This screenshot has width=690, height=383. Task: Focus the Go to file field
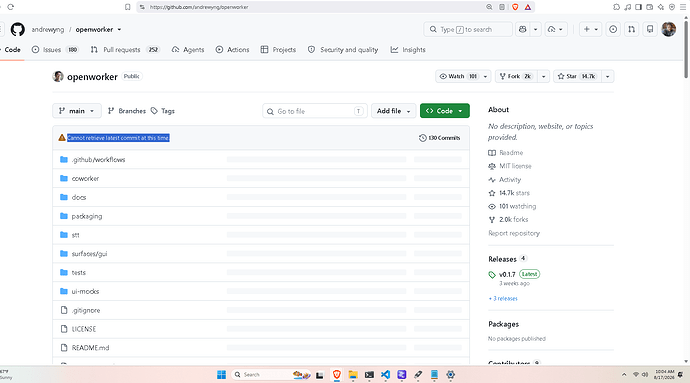315,111
